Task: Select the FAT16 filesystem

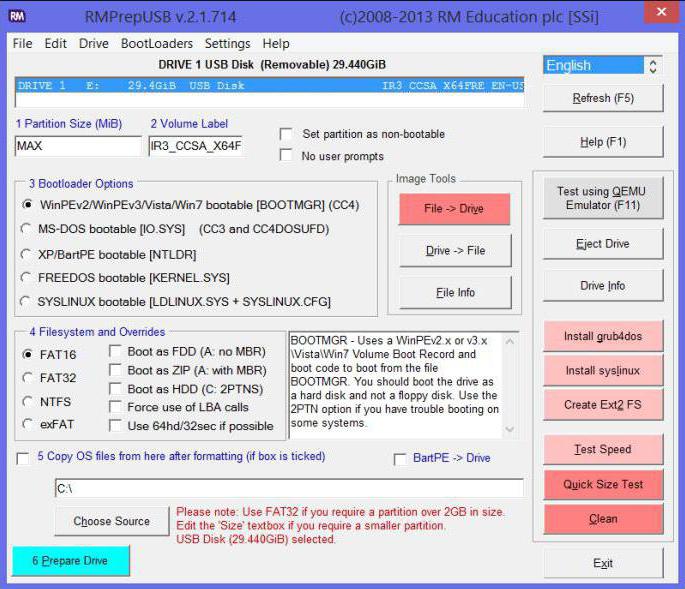Action: coord(28,354)
